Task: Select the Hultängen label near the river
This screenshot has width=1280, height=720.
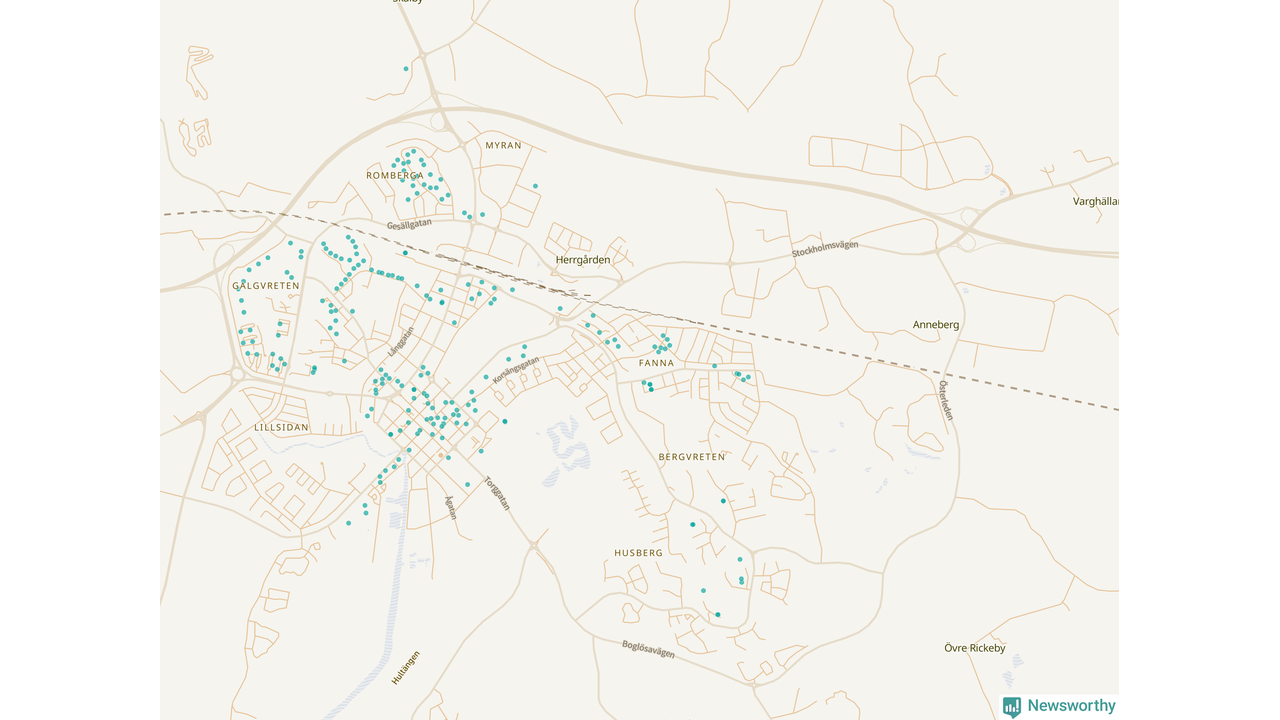Action: click(405, 667)
